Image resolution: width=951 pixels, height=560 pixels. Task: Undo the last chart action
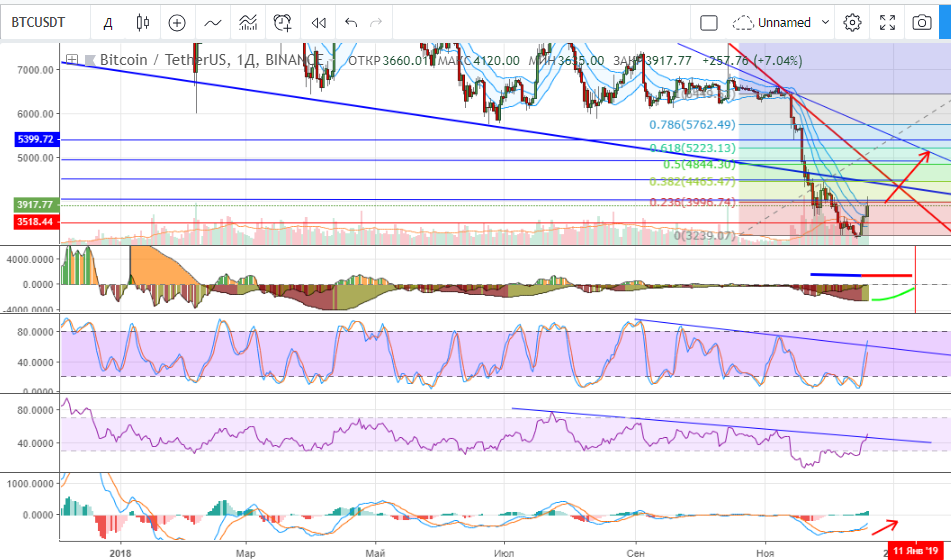(350, 22)
